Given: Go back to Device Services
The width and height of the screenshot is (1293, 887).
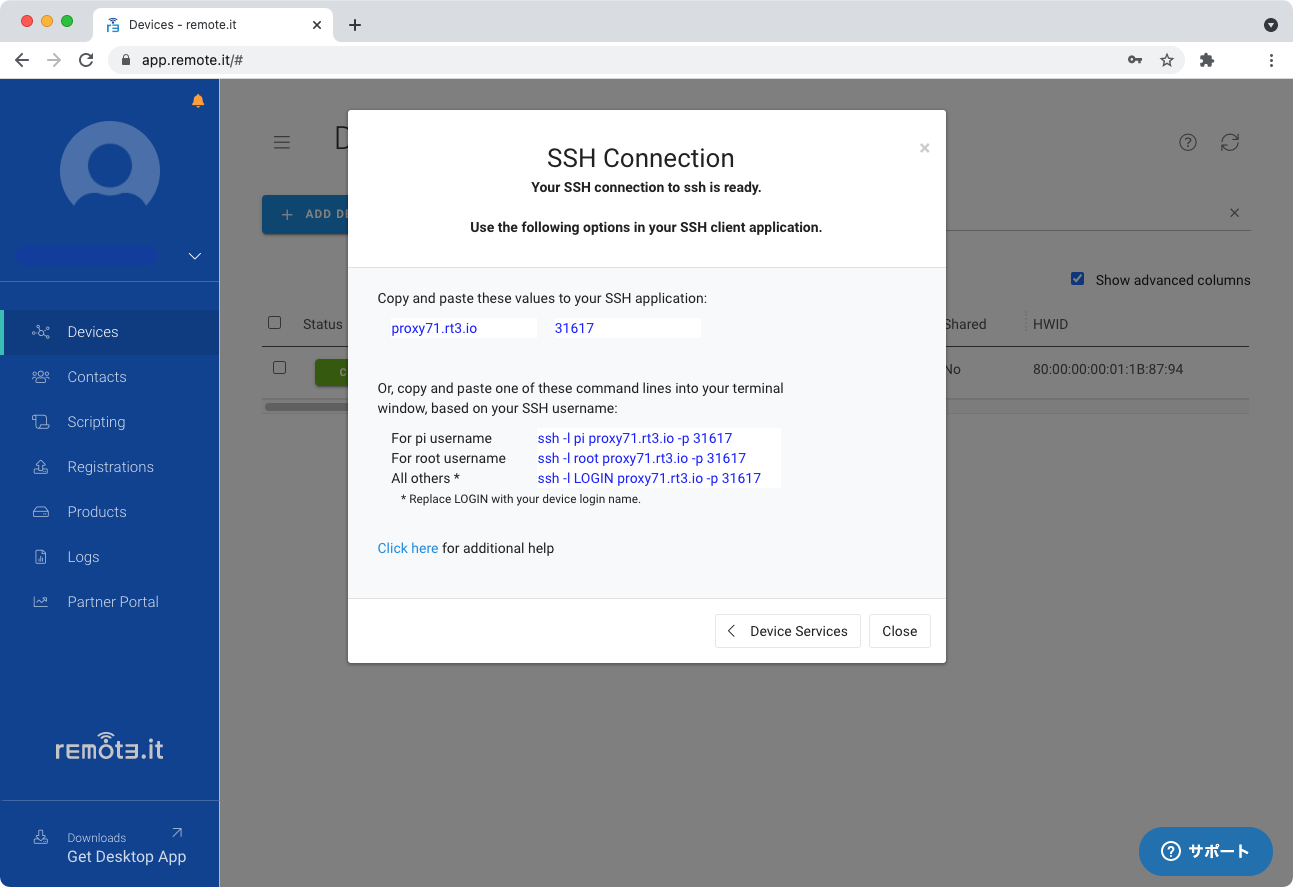Looking at the screenshot, I should (x=788, y=631).
